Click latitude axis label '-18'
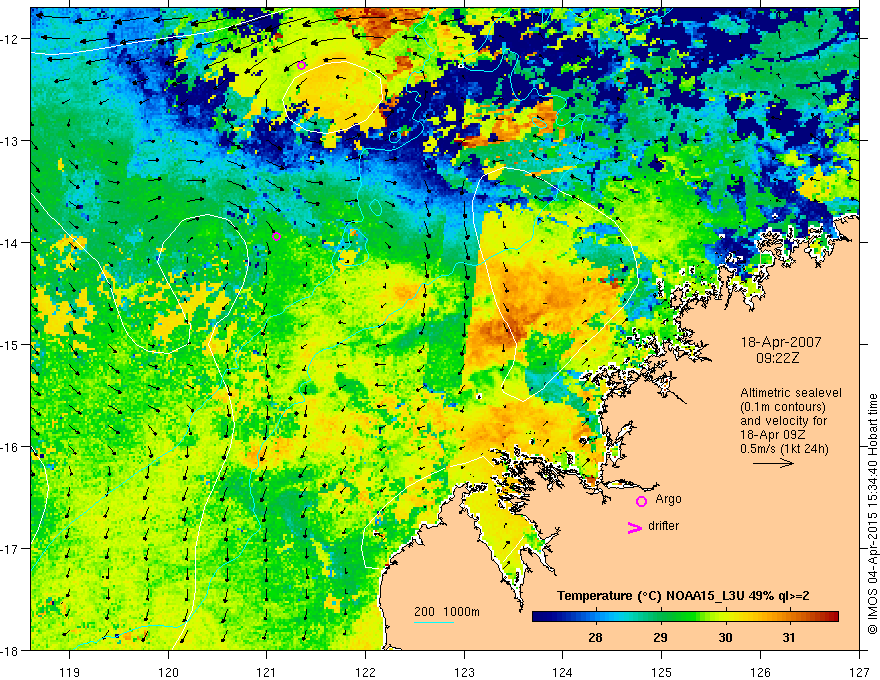Screen dimensions: 880x680 coord(10,651)
